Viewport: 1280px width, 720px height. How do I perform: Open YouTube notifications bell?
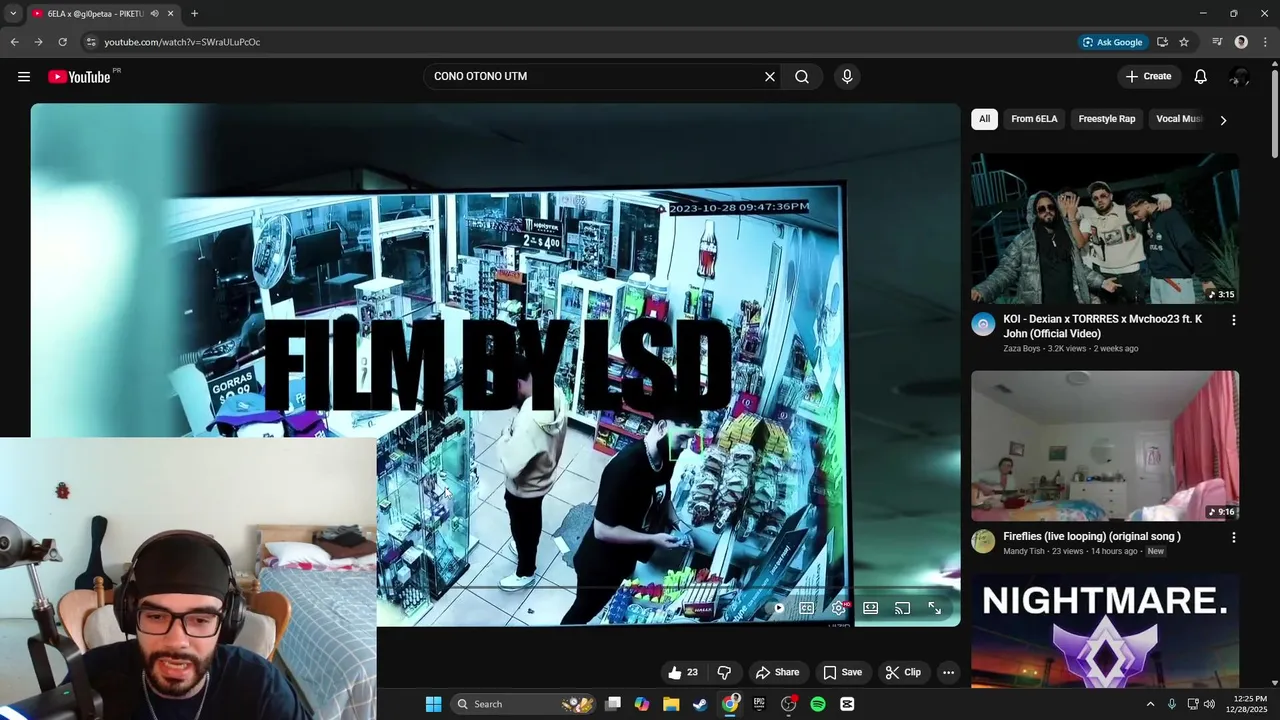click(1201, 77)
